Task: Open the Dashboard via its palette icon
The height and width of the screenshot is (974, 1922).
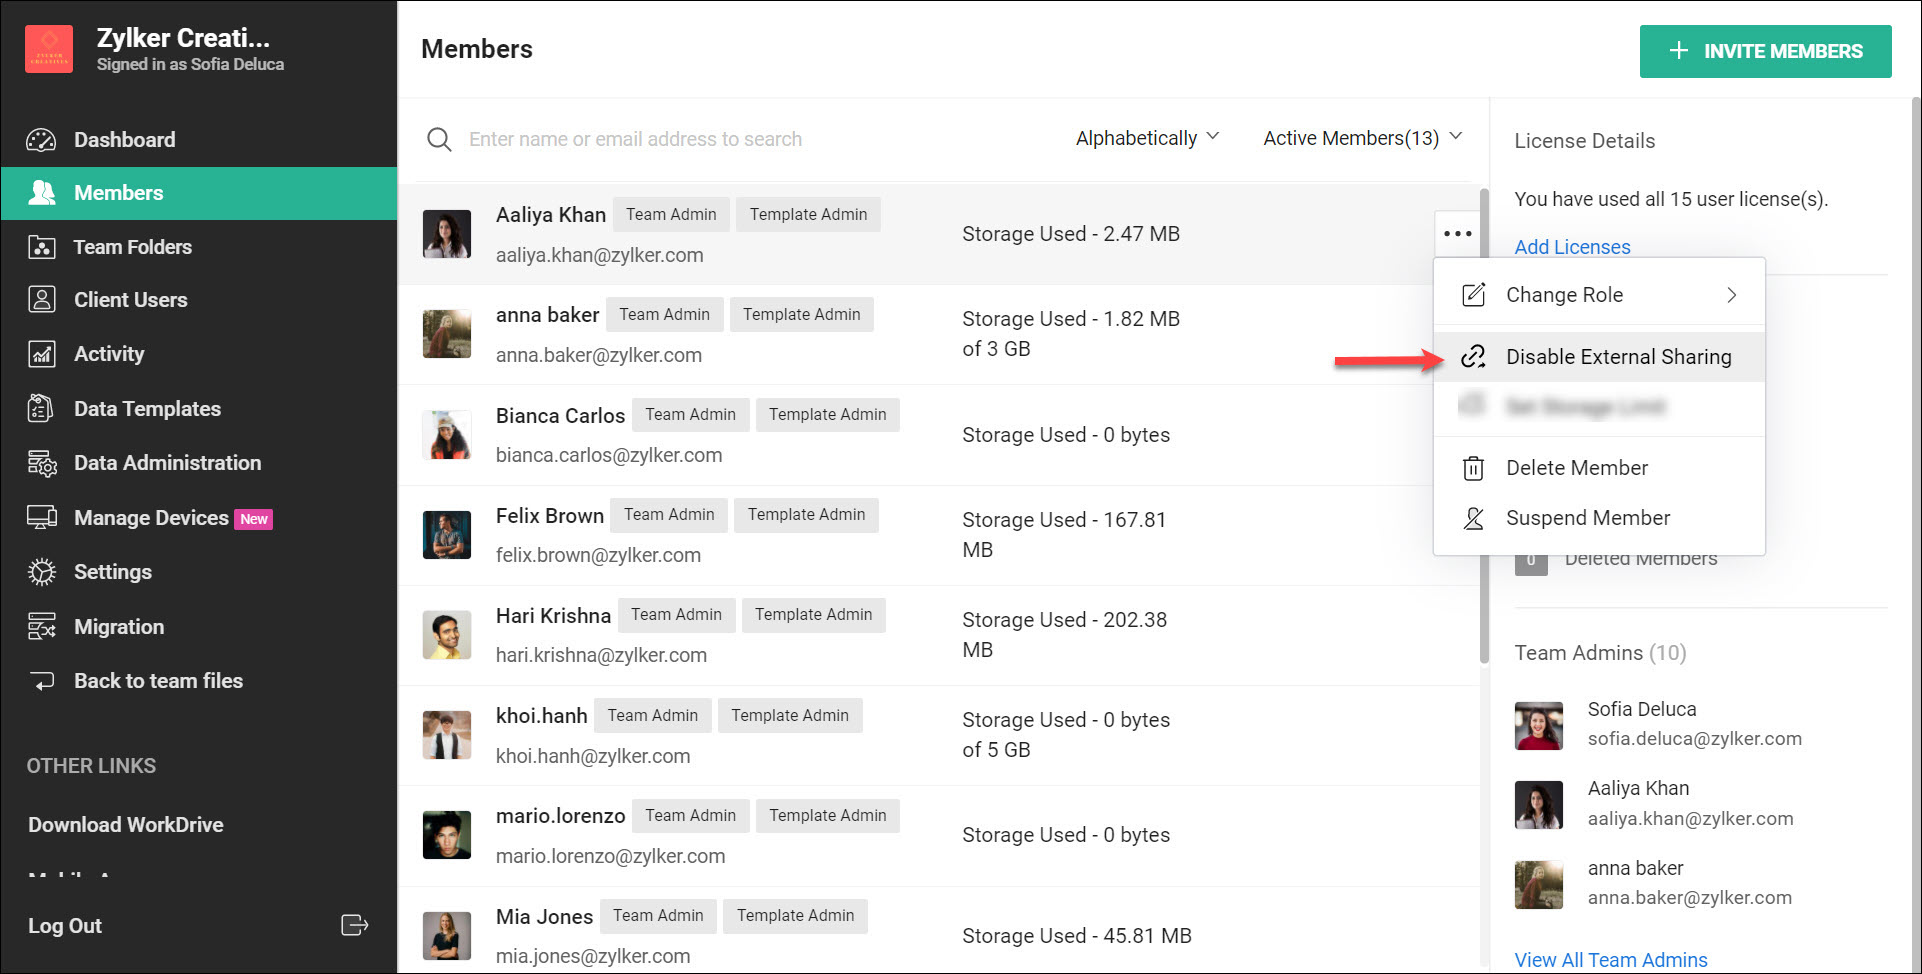Action: pyautogui.click(x=41, y=139)
